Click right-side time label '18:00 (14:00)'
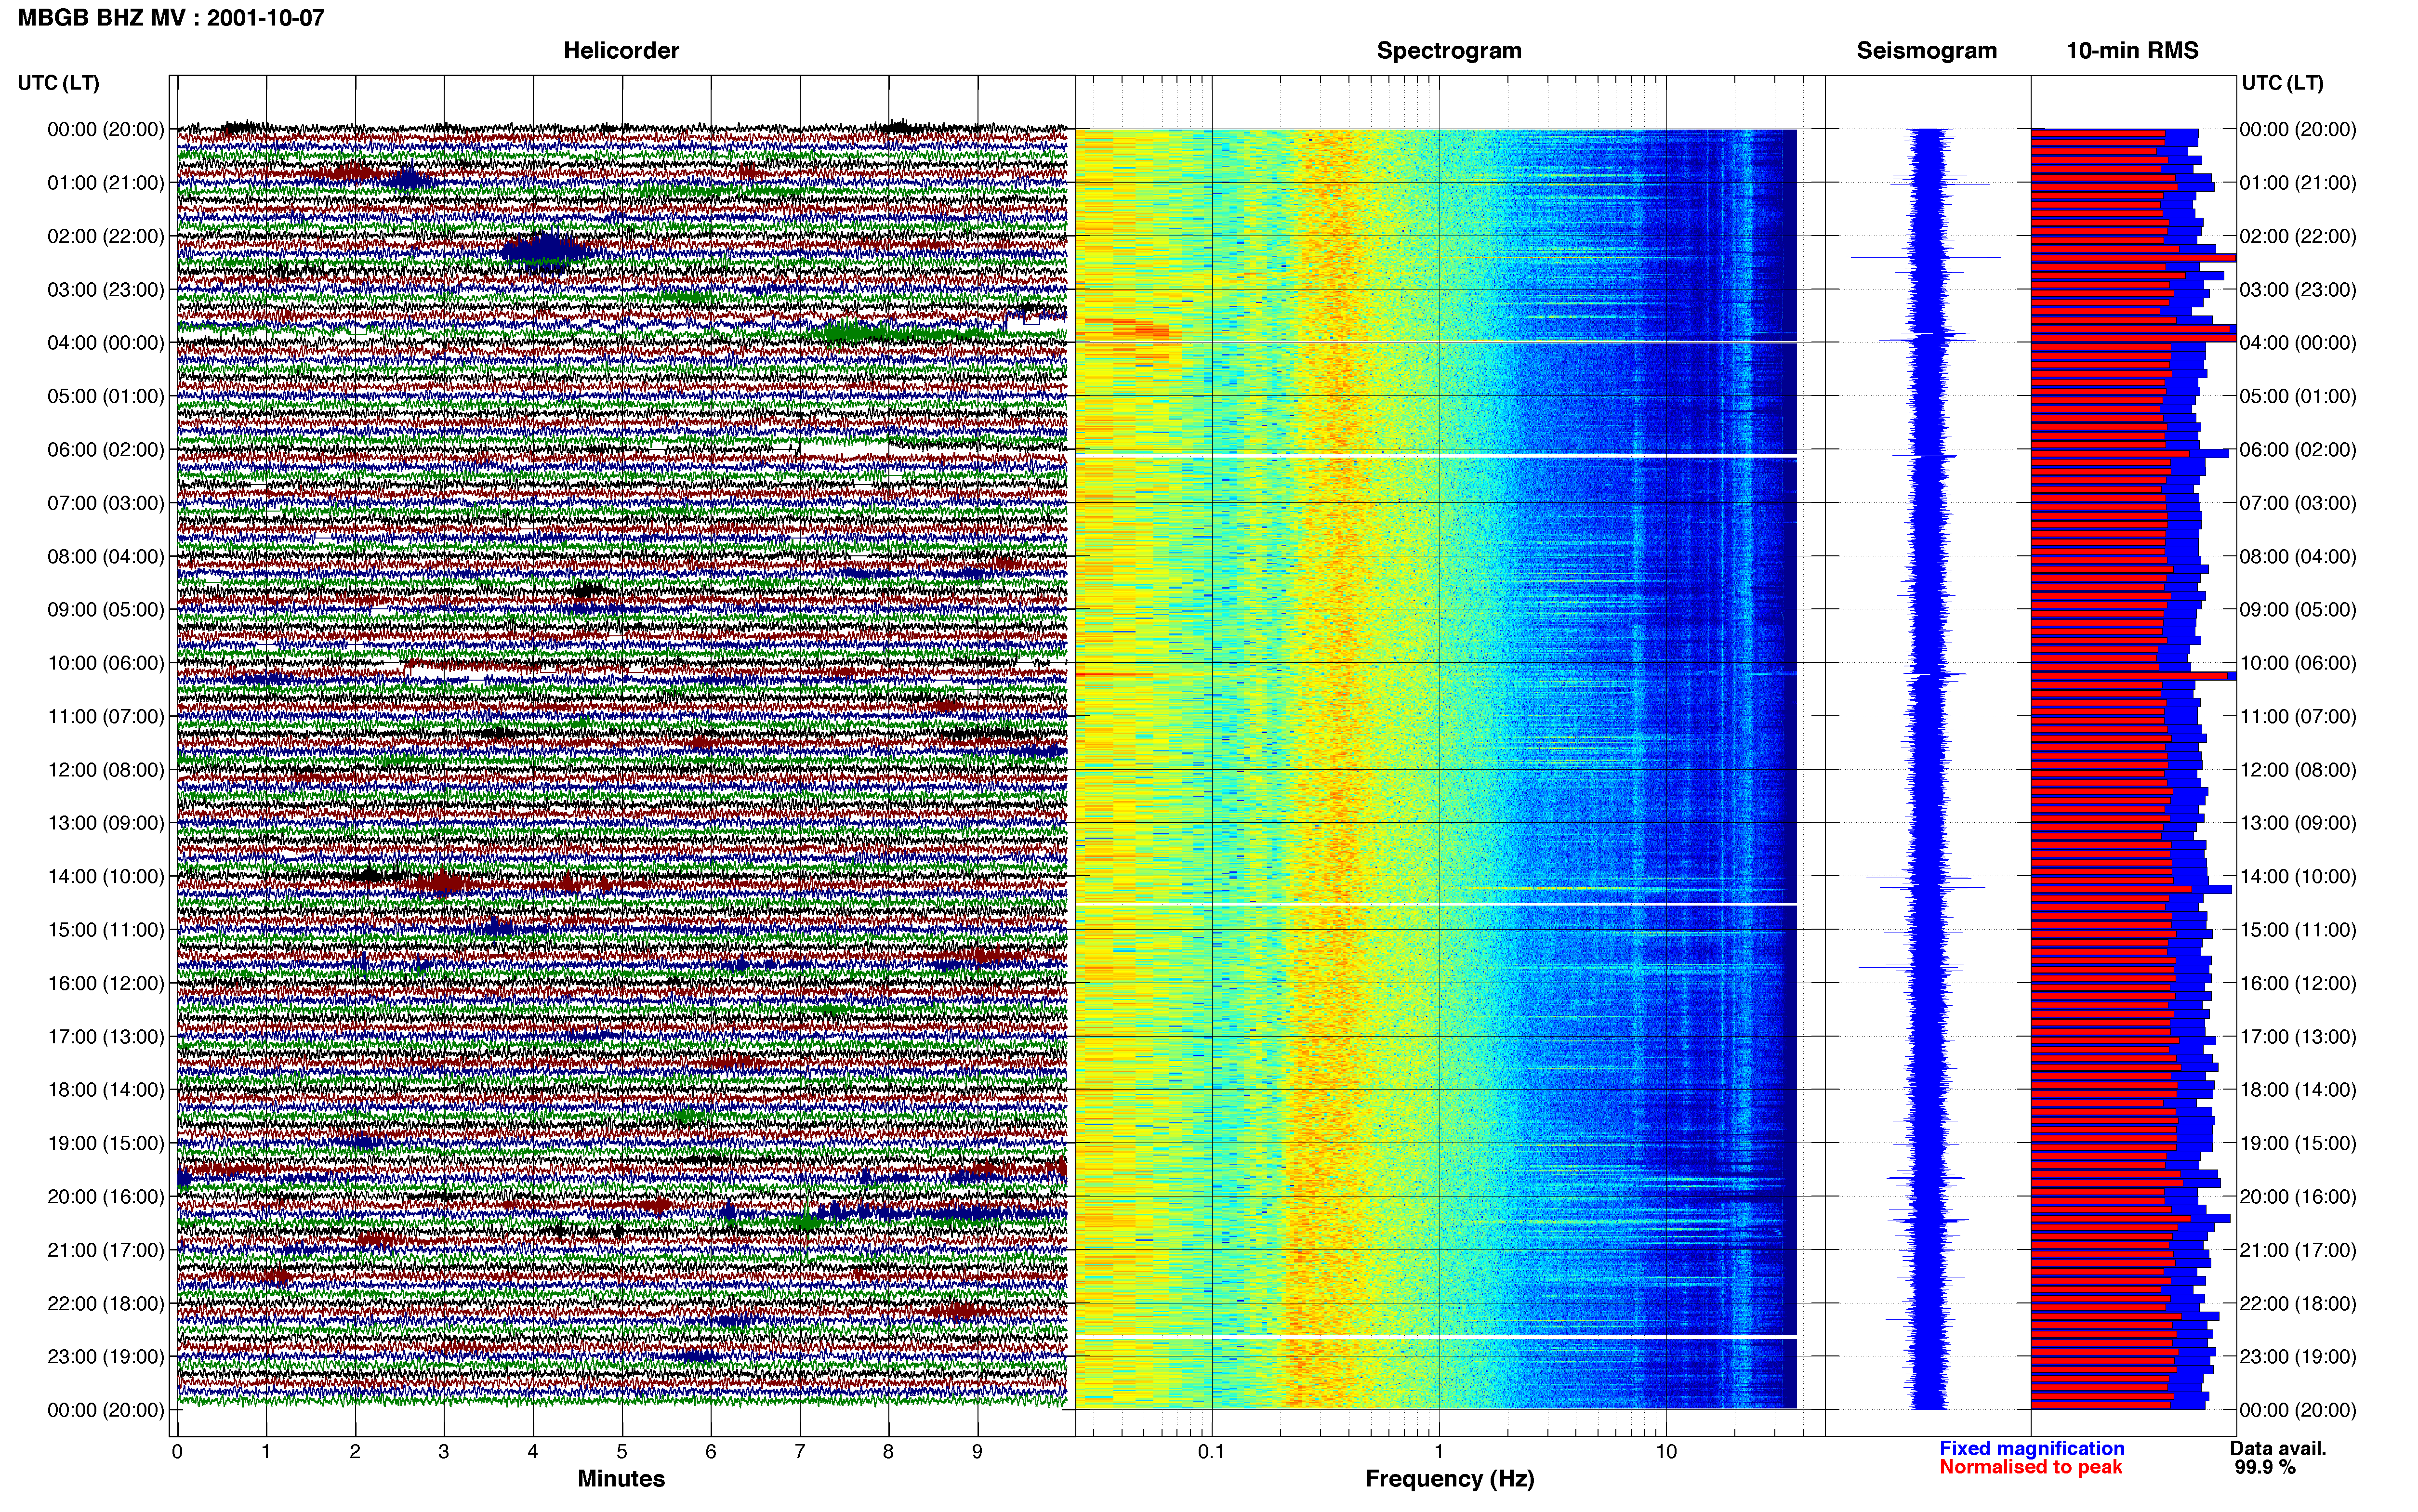The height and width of the screenshot is (1512, 2418). pos(2298,1090)
